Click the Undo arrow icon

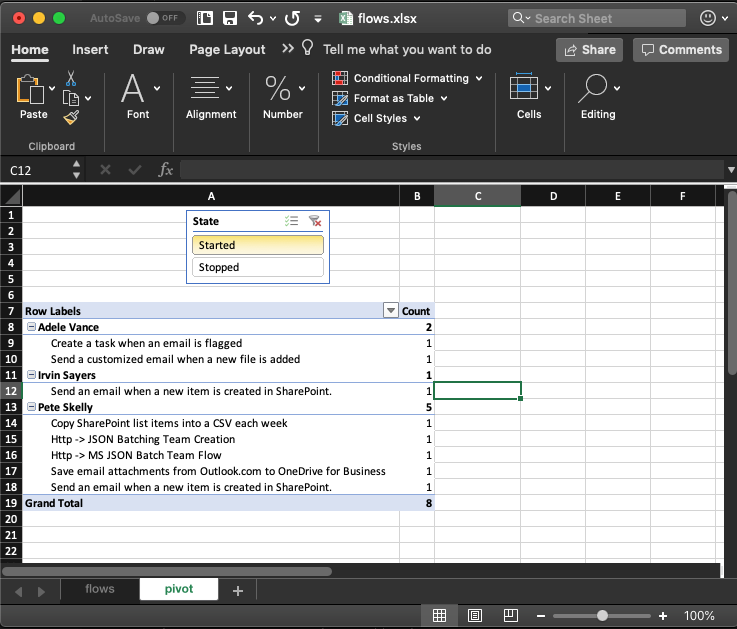coord(256,18)
